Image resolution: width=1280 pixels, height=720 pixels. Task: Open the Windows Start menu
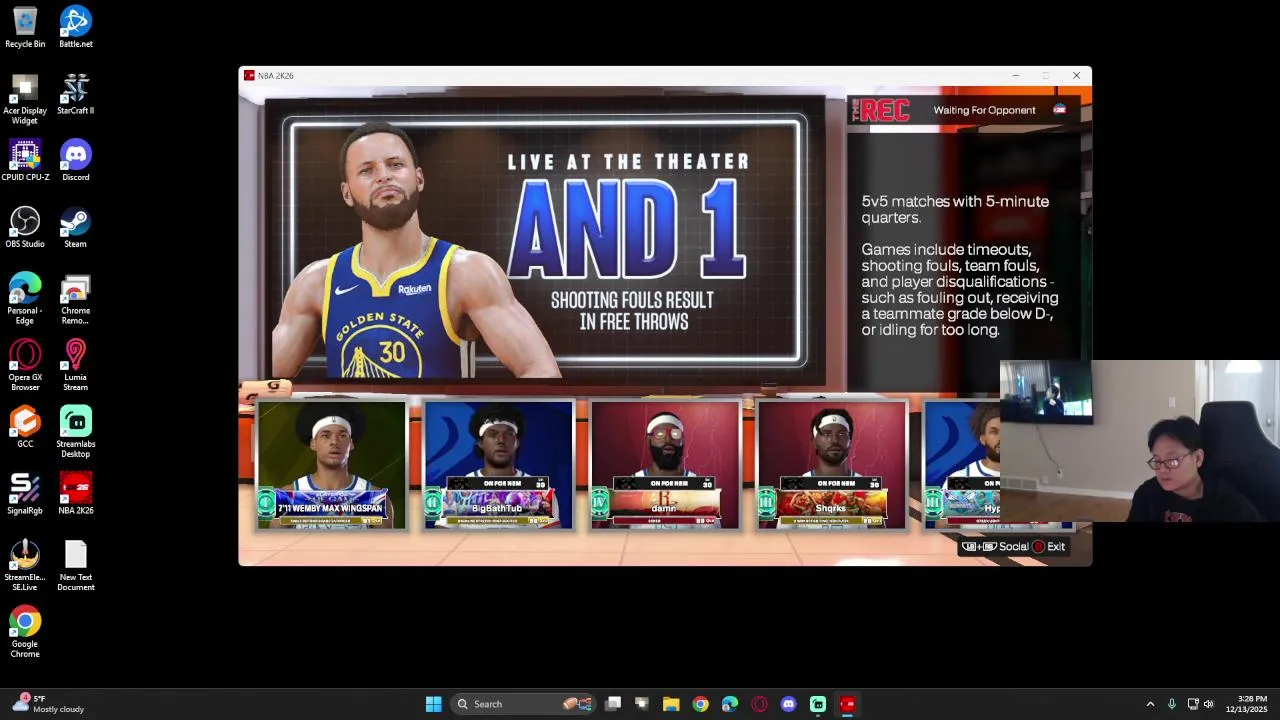click(433, 704)
